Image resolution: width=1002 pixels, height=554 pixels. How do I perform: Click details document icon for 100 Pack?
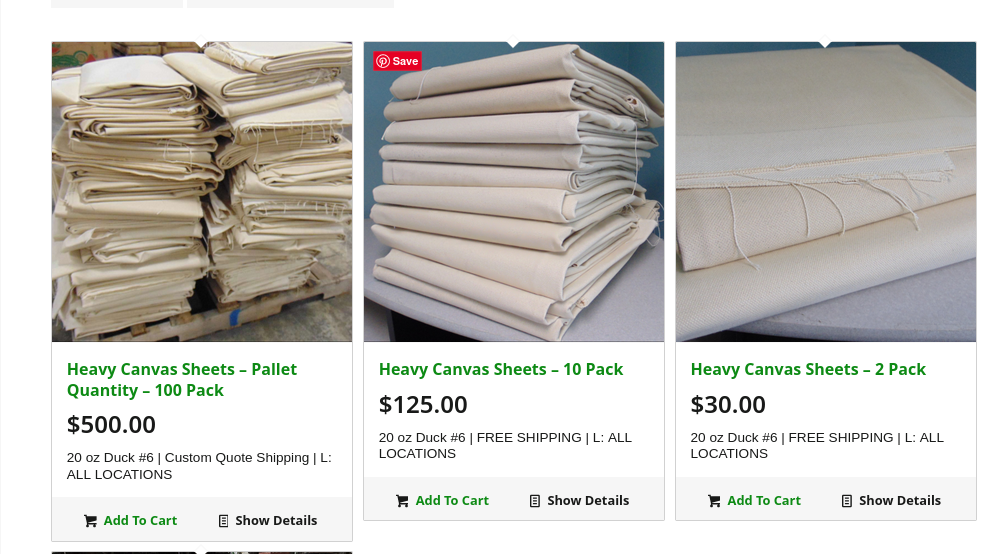[x=223, y=521]
